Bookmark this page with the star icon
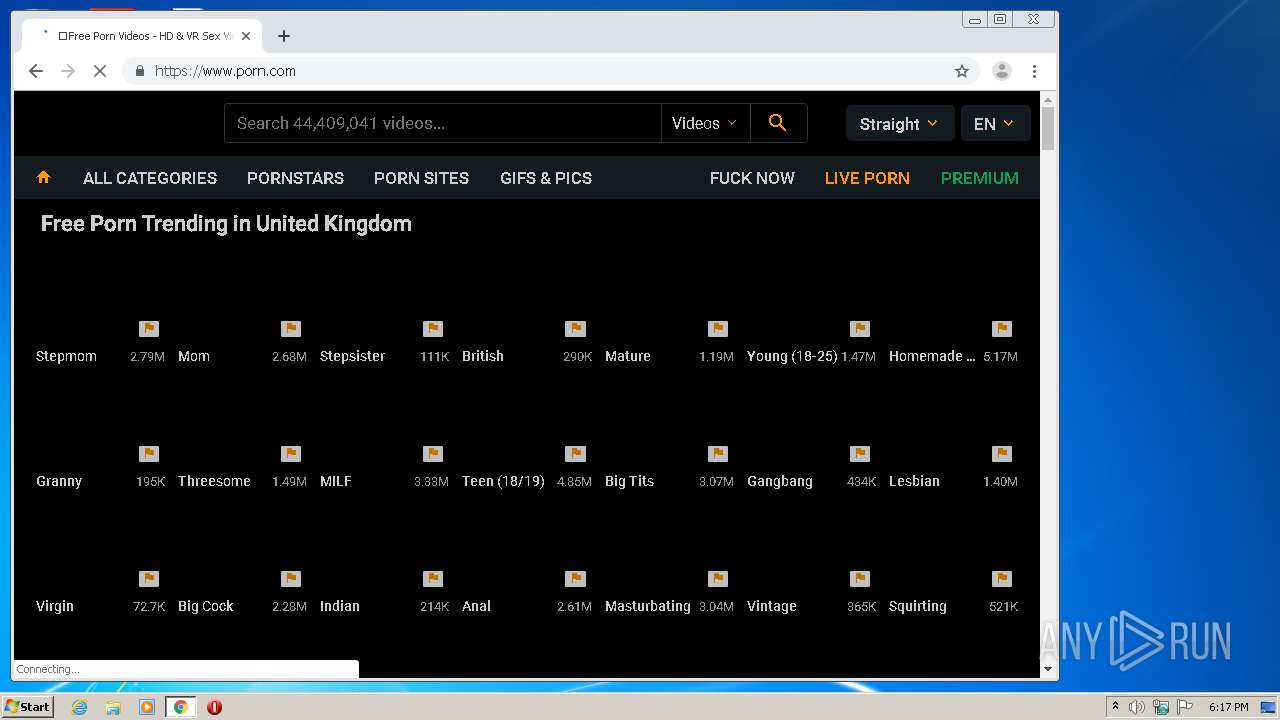The height and width of the screenshot is (720, 1280). pos(962,71)
